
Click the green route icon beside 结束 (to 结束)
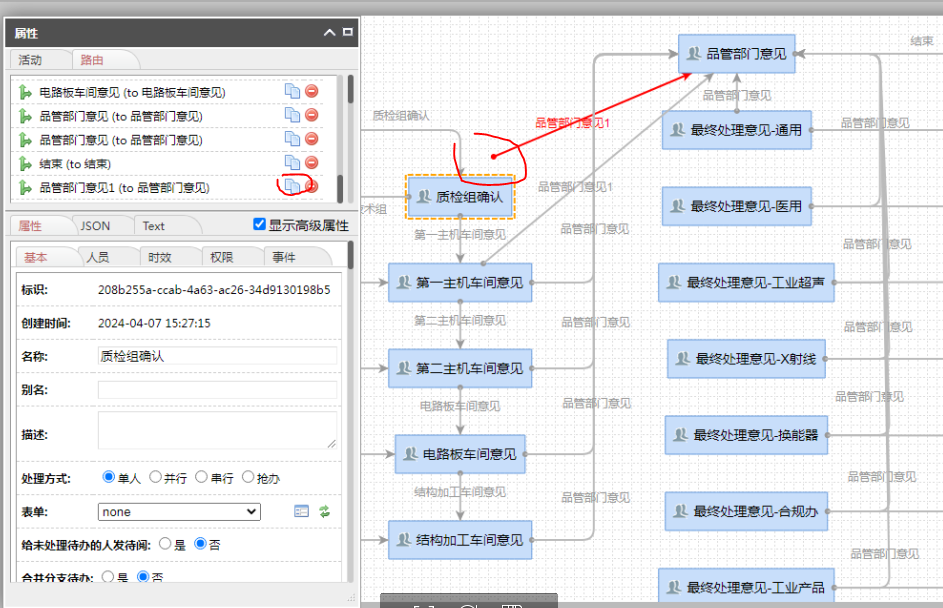(x=25, y=164)
